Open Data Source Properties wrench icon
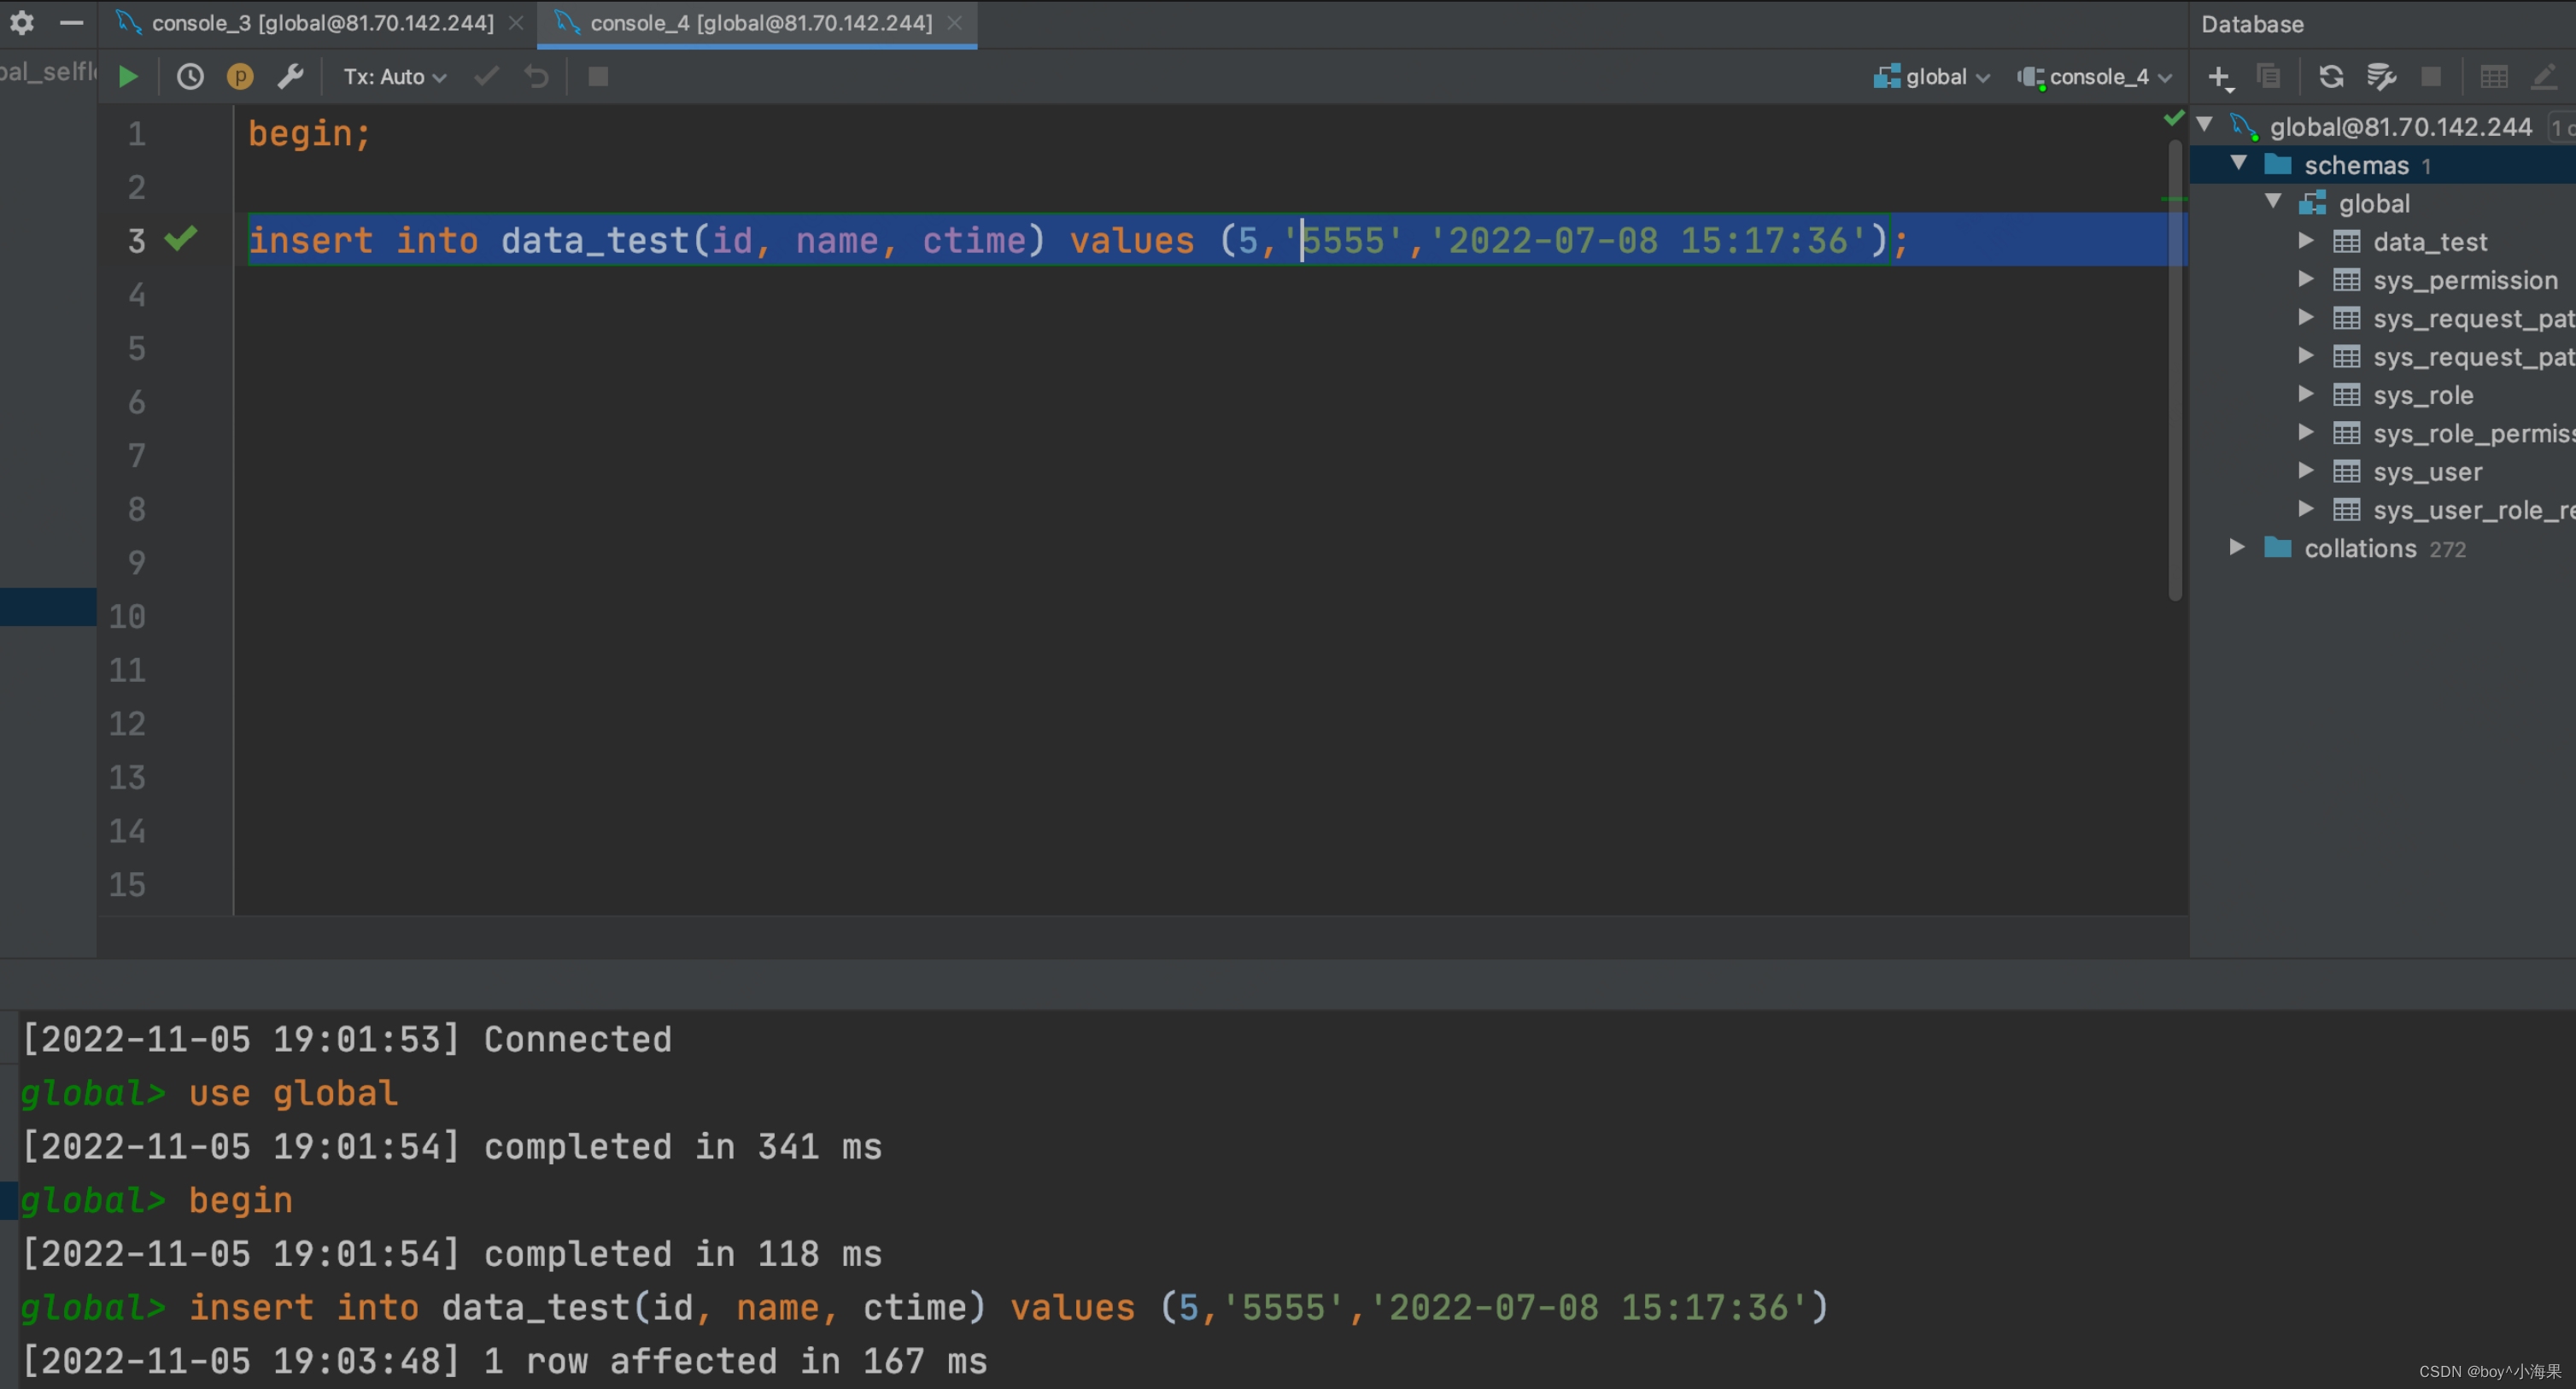This screenshot has height=1389, width=2576. coord(2381,77)
